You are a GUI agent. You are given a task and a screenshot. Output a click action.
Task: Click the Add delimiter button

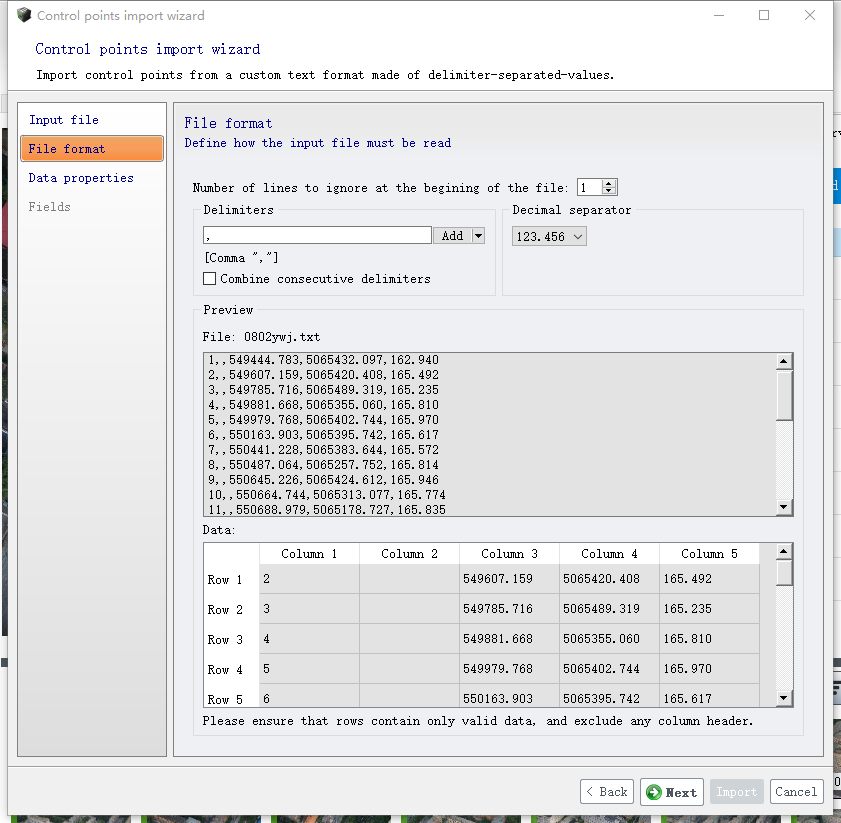452,236
